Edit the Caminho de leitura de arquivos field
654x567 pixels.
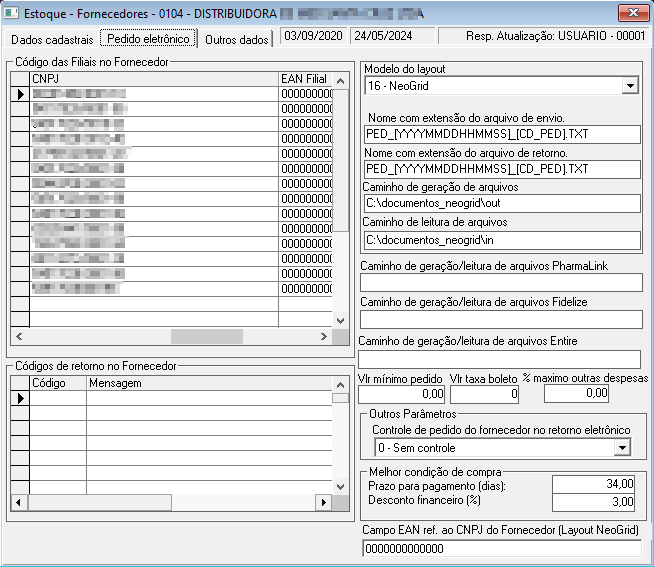(x=502, y=240)
